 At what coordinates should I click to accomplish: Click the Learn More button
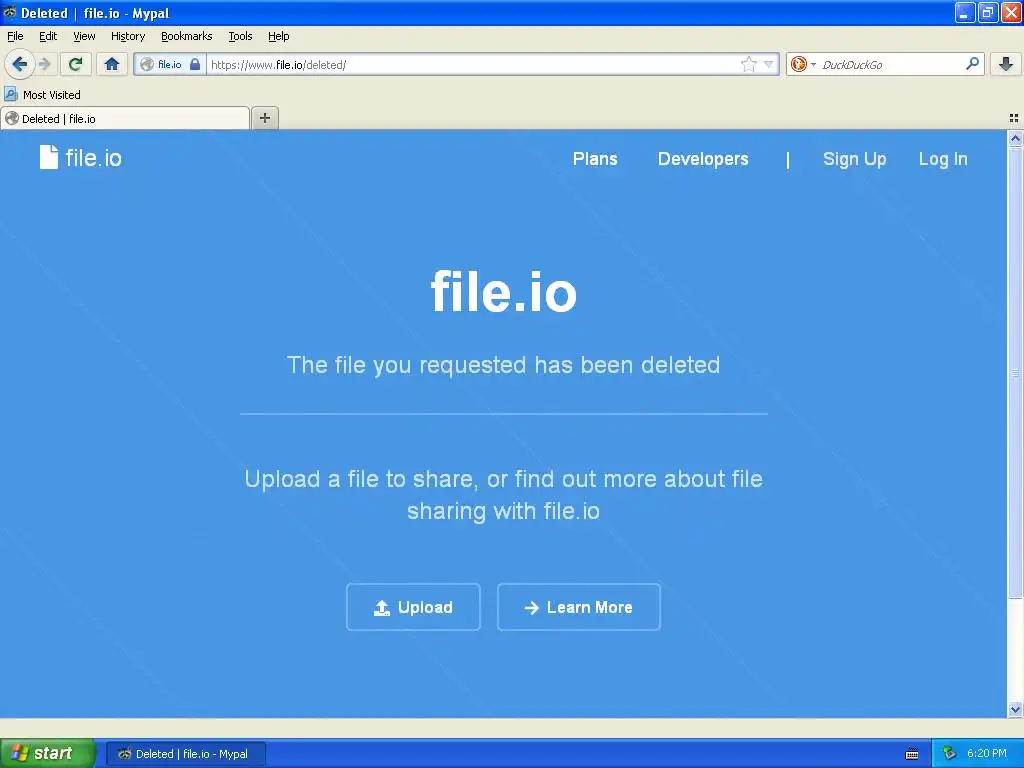coord(579,607)
